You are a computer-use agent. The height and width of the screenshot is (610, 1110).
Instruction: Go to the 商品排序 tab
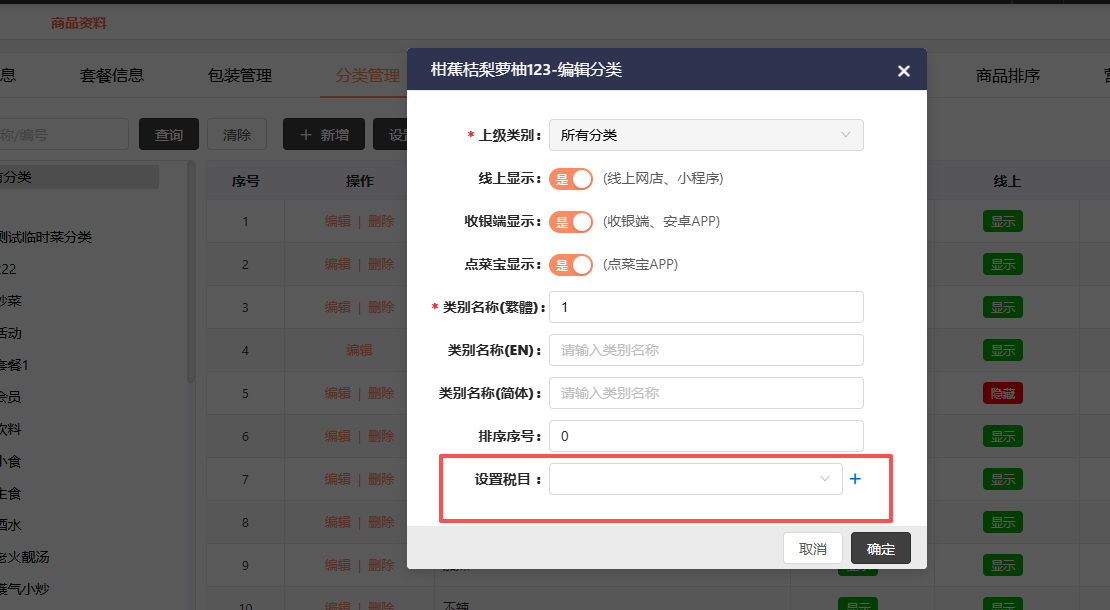[1008, 75]
